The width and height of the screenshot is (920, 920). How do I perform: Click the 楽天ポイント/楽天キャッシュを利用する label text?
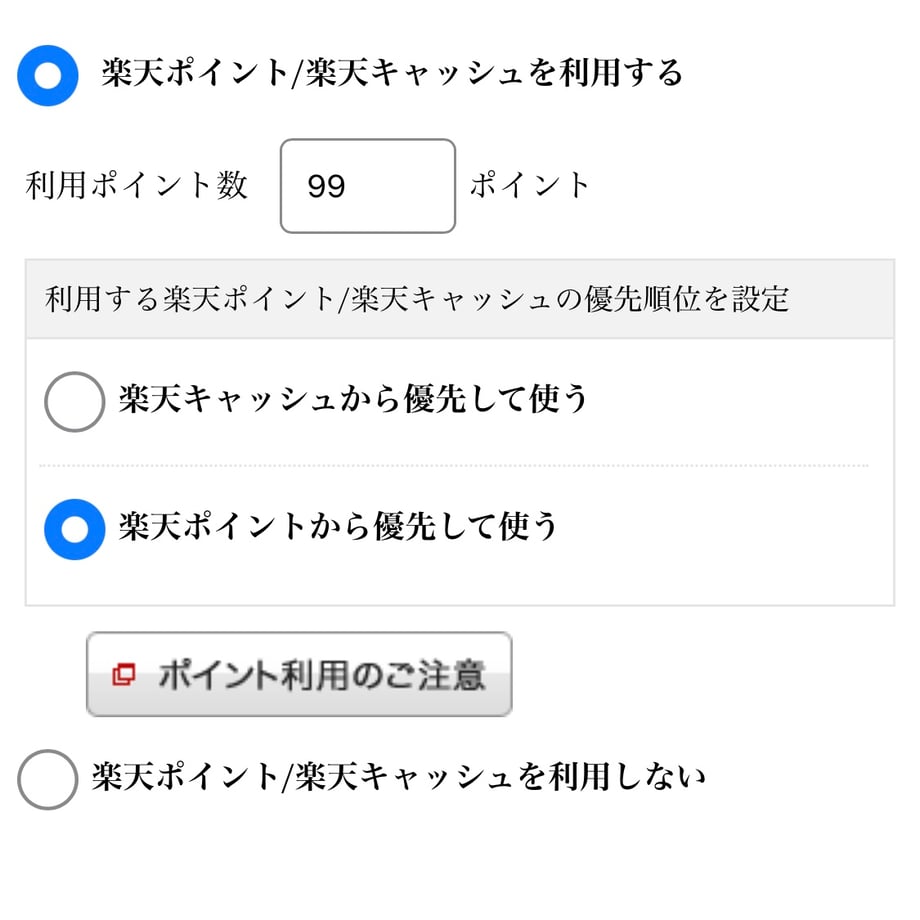click(x=391, y=73)
